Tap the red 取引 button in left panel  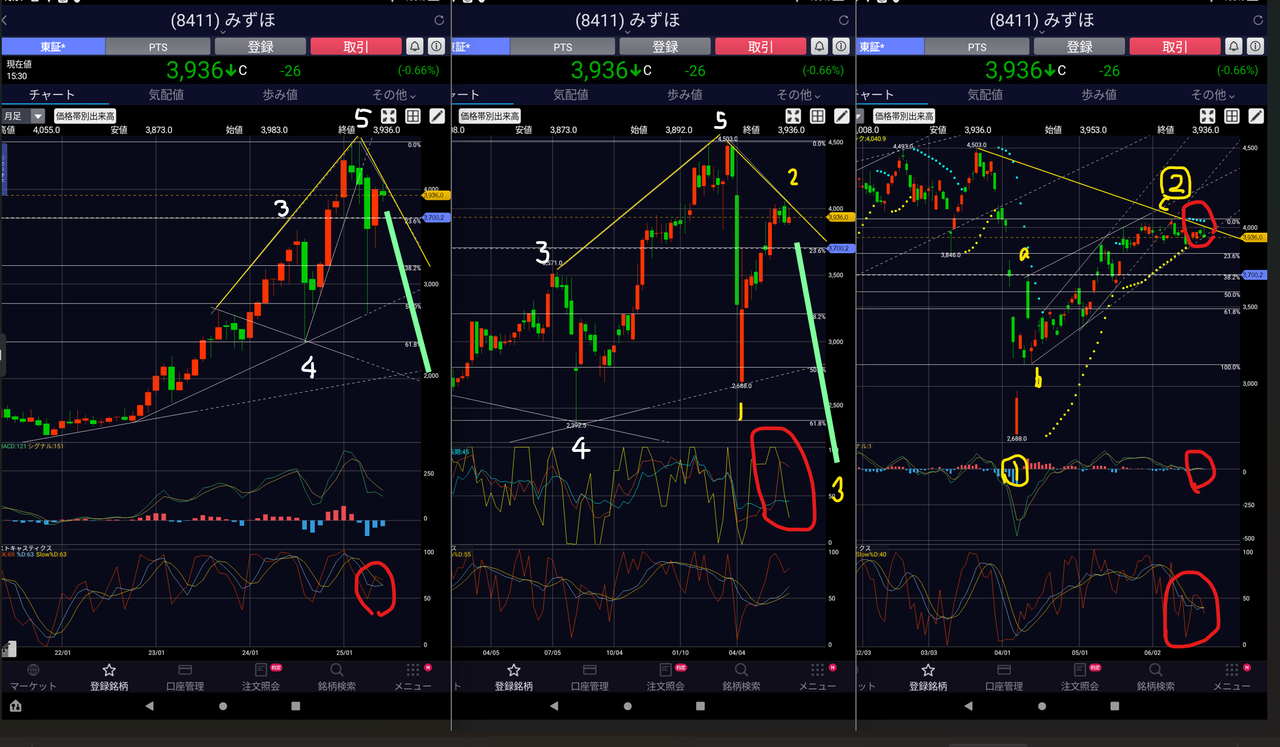(x=355, y=46)
